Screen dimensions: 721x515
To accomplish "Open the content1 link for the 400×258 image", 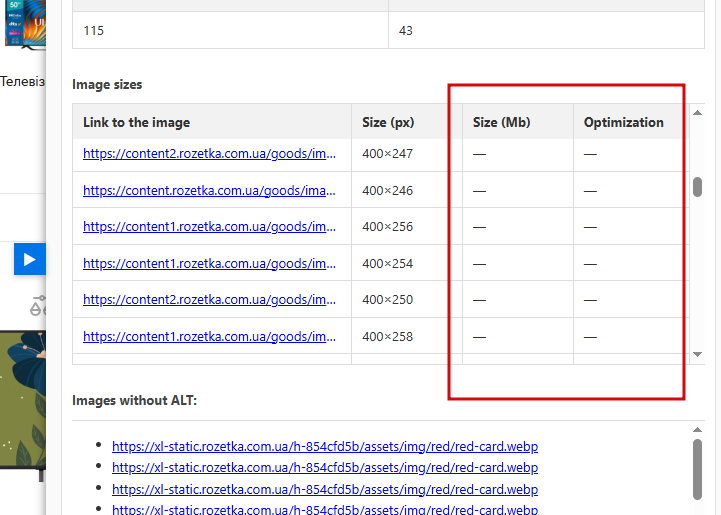I will (x=209, y=337).
